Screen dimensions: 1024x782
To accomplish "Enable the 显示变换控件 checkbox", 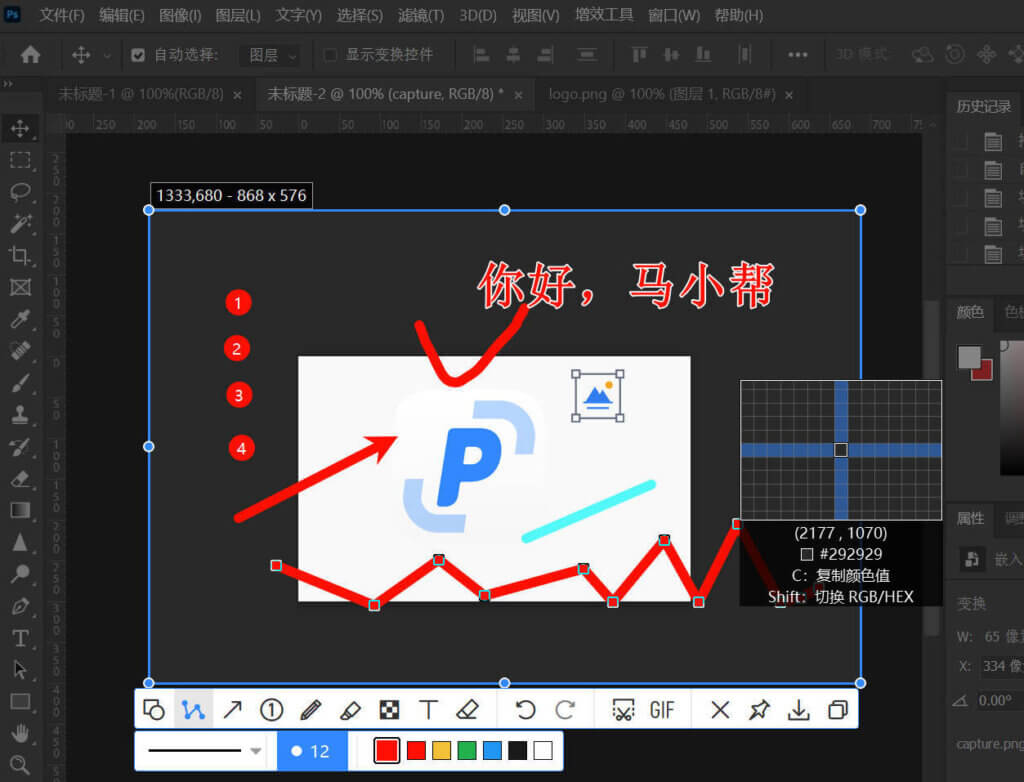I will click(x=330, y=56).
